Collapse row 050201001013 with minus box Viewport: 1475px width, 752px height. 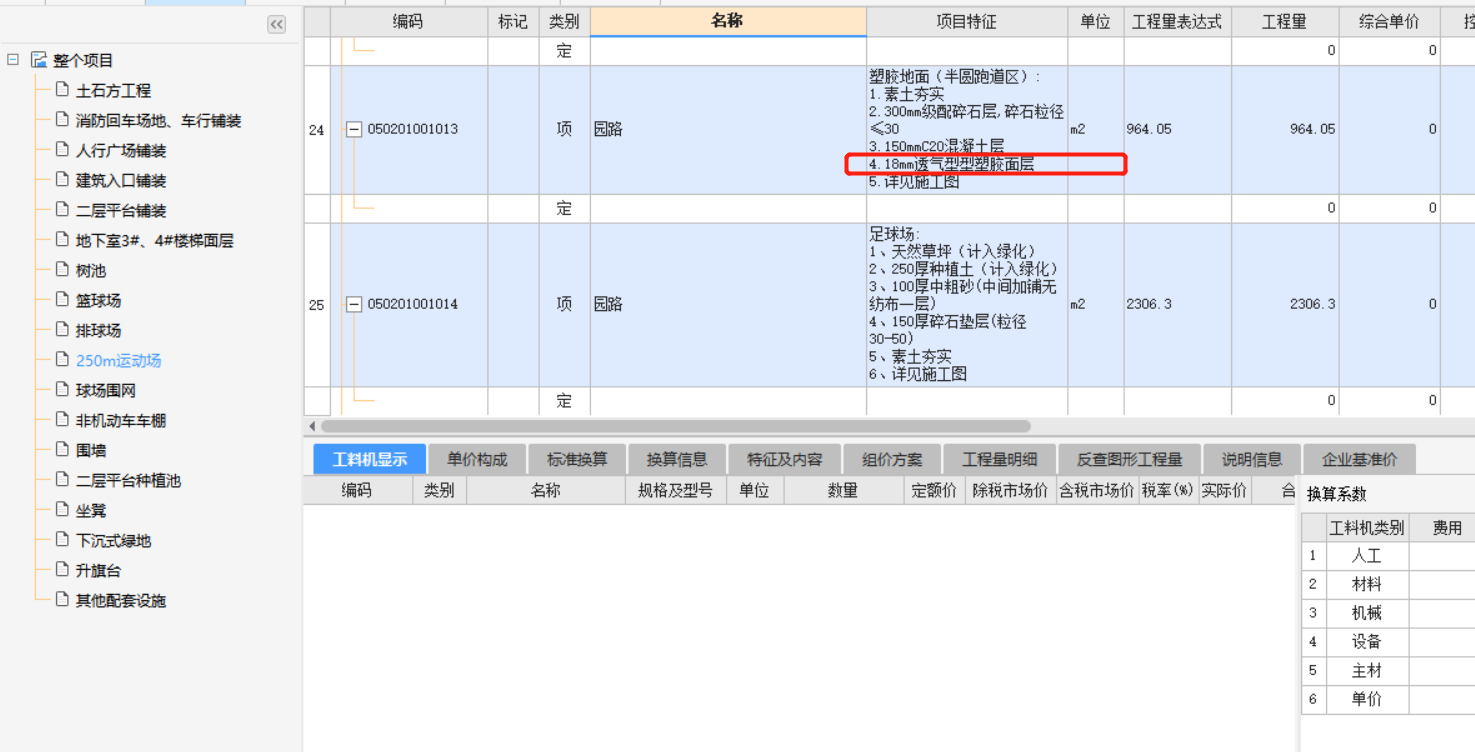(x=354, y=129)
